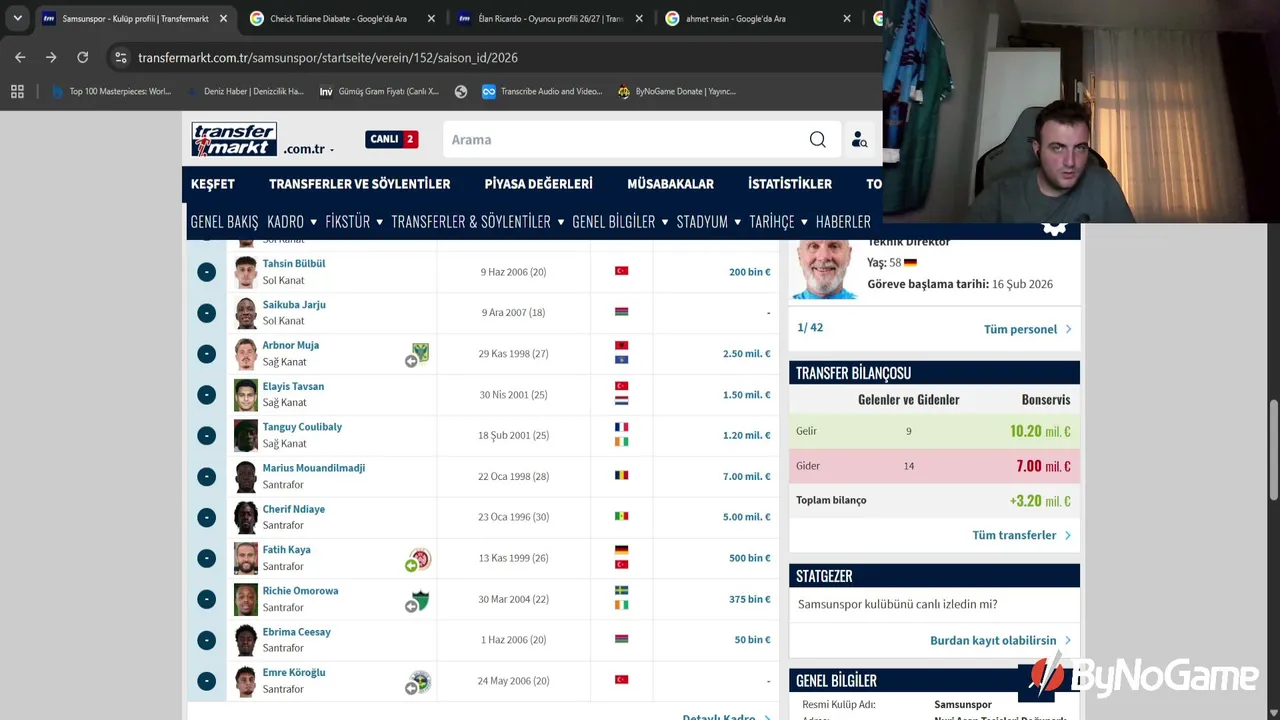Click Tahsin Bülbül's 200 bin € market value
The height and width of the screenshot is (720, 1280).
(750, 272)
